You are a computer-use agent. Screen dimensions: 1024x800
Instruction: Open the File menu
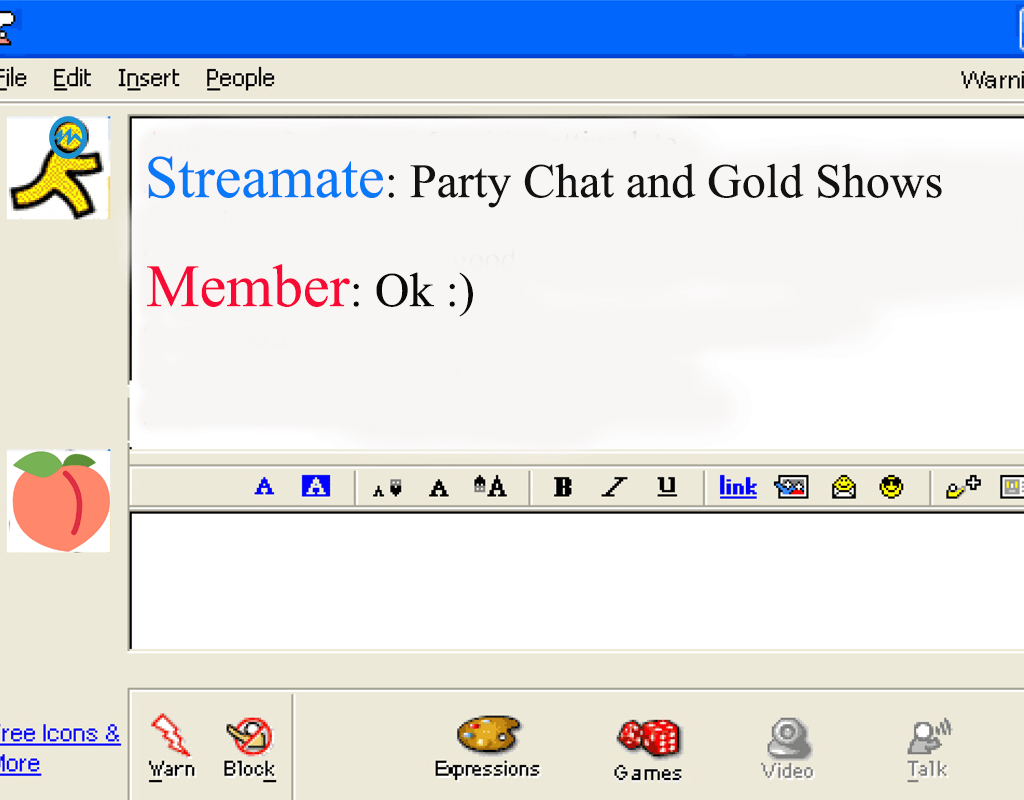(x=12, y=78)
